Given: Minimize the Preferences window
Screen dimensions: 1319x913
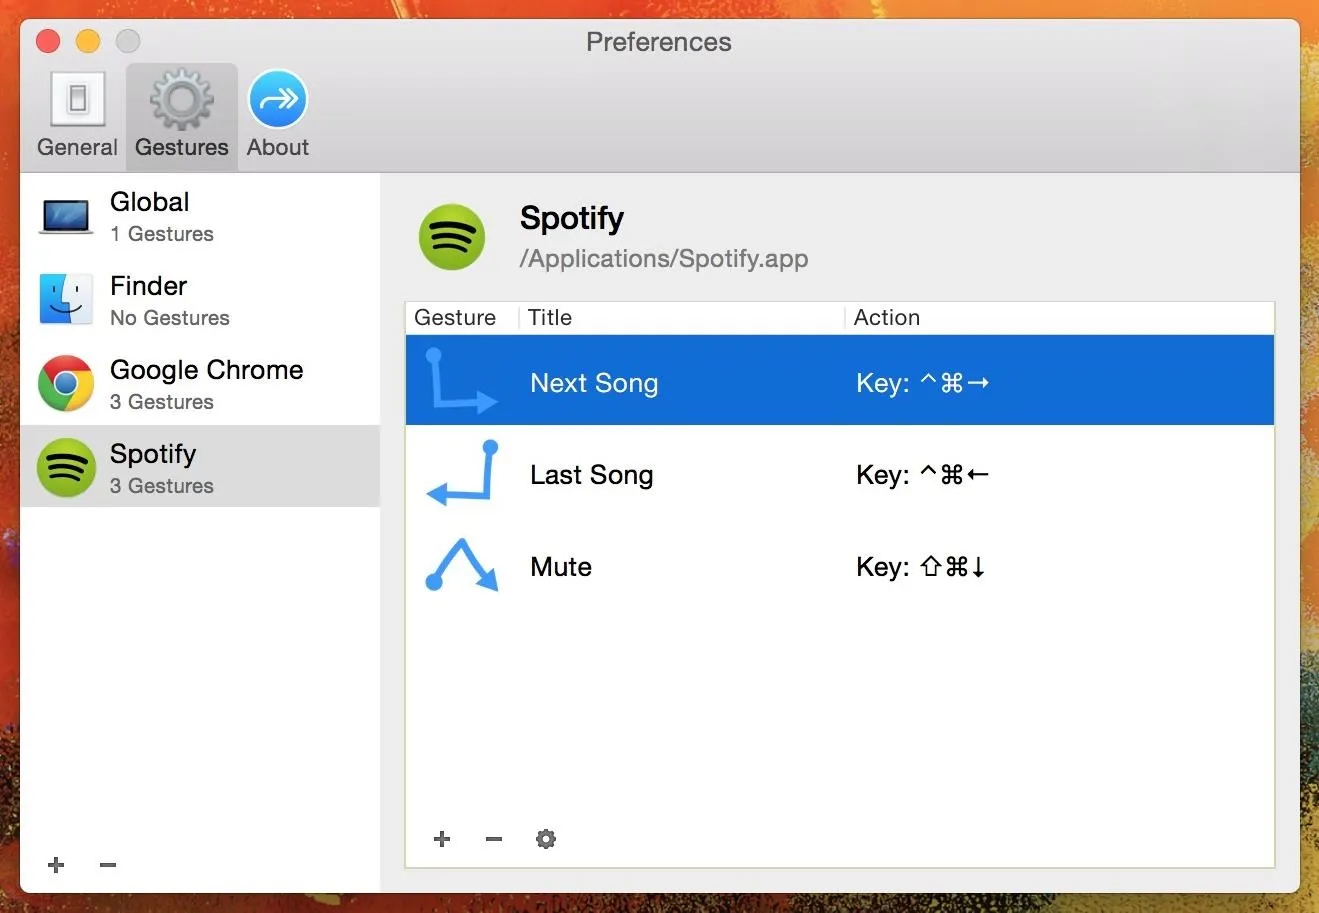Looking at the screenshot, I should pos(88,41).
